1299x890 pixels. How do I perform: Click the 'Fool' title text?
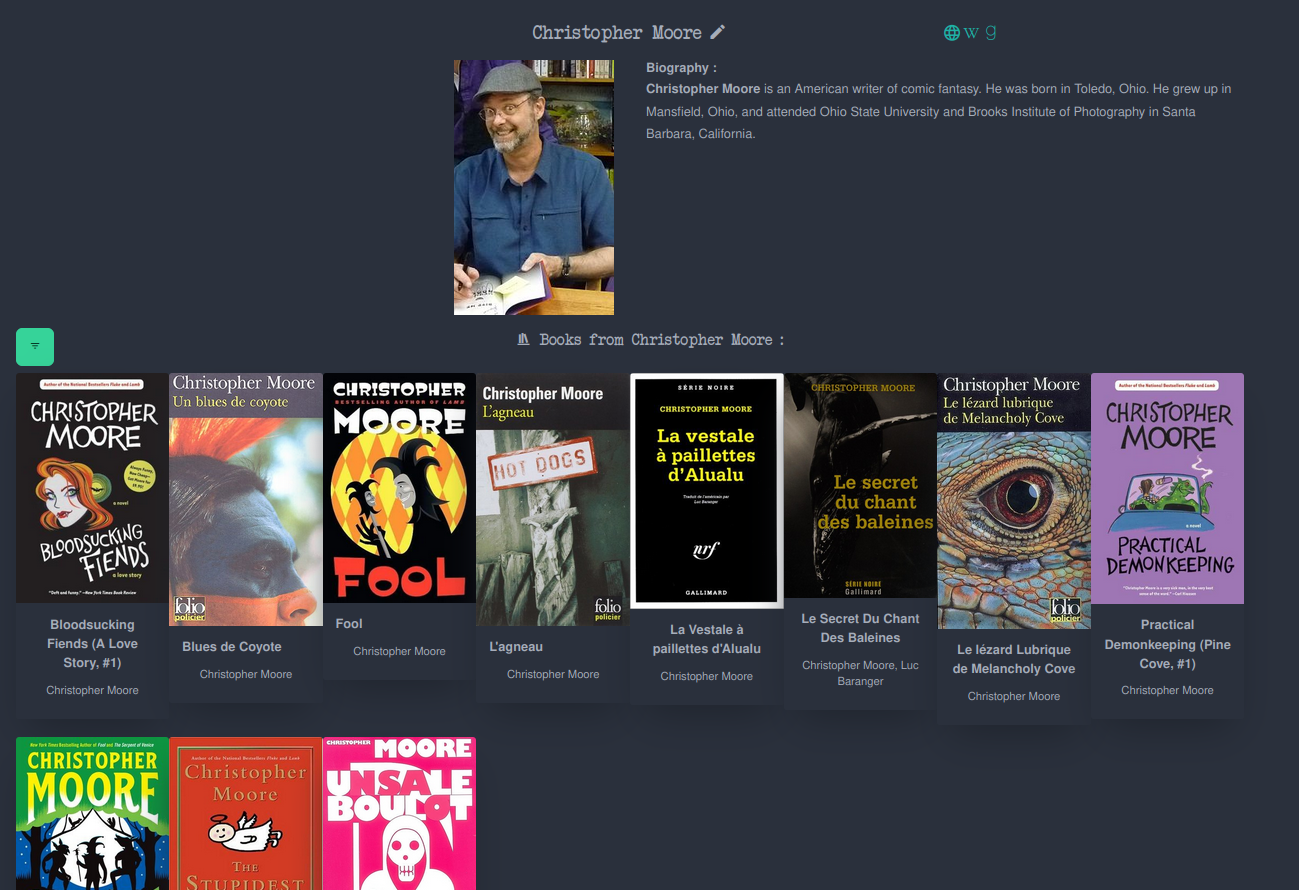[x=349, y=623]
